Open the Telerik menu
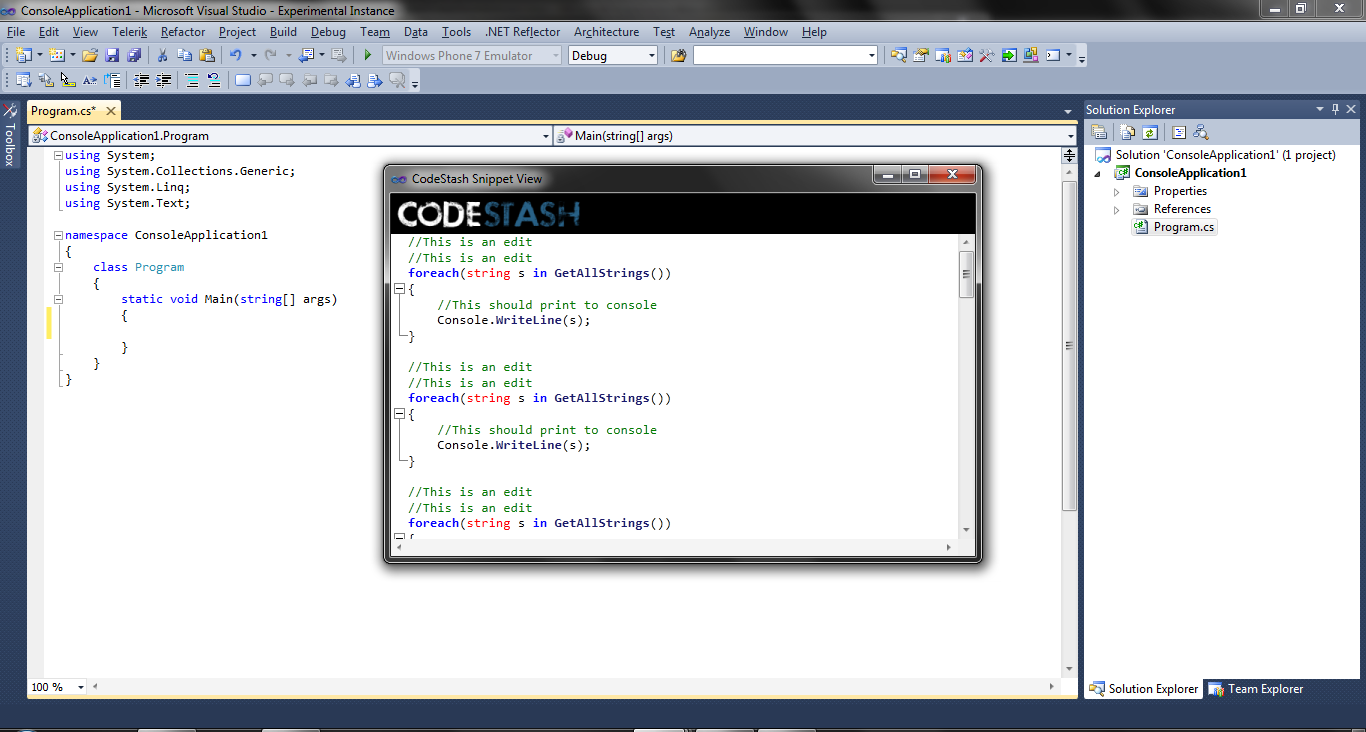The width and height of the screenshot is (1366, 732). 129,32
